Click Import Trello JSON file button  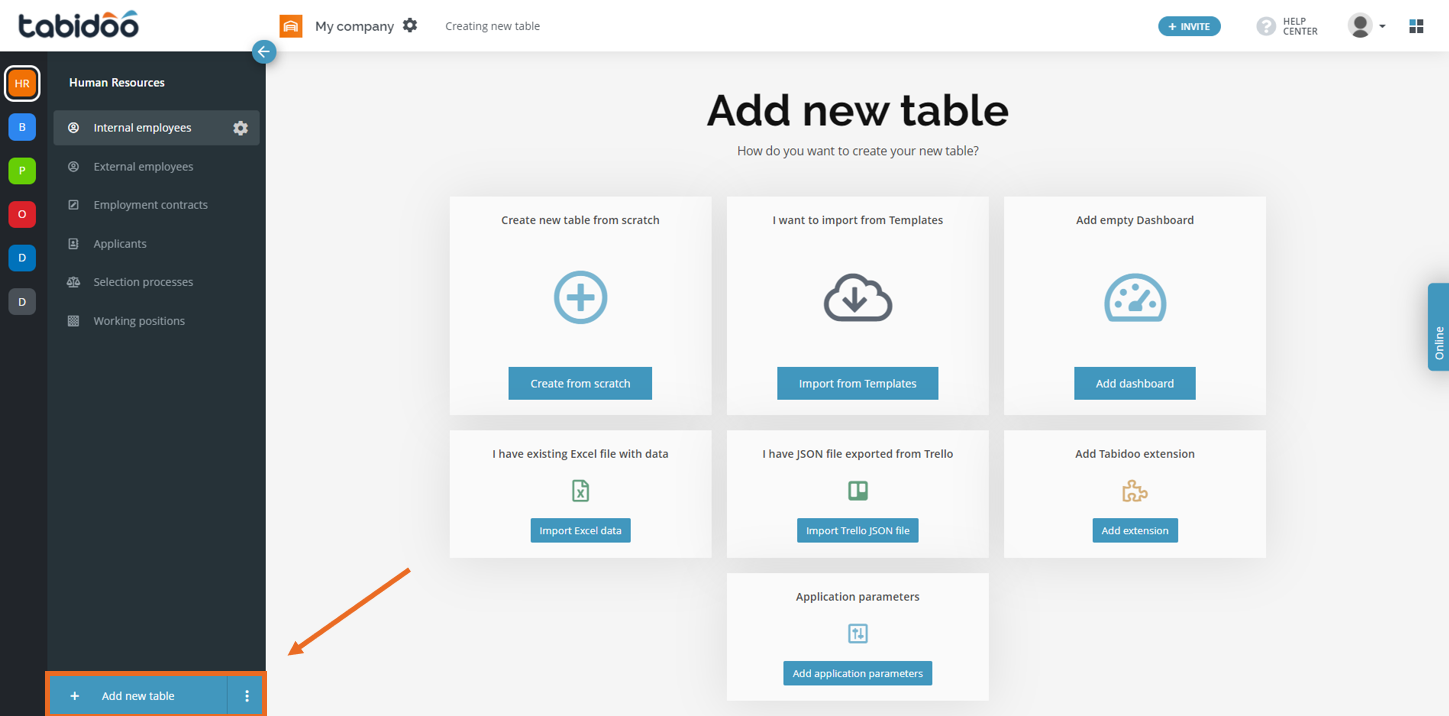pyautogui.click(x=858, y=531)
